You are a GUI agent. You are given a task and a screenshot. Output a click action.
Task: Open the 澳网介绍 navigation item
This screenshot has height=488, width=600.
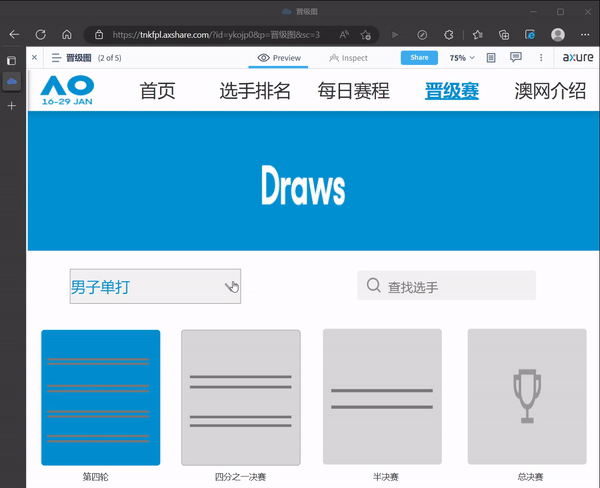(x=550, y=91)
